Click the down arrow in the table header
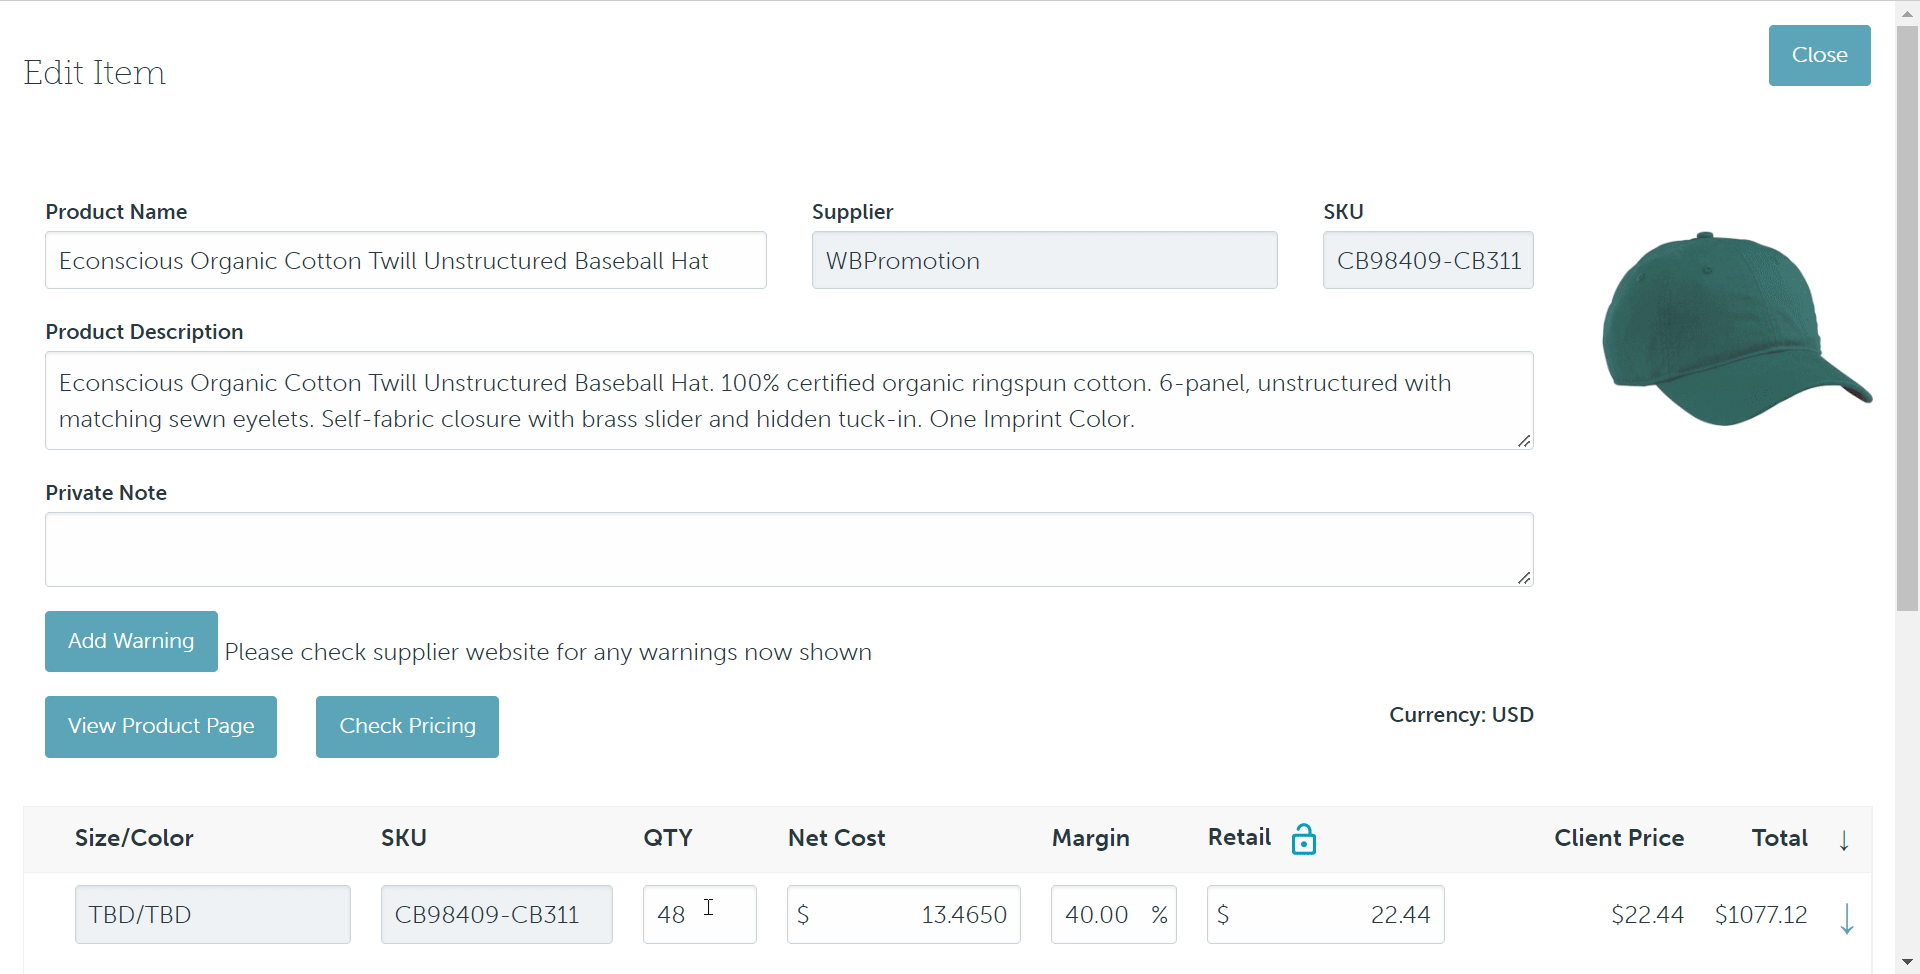1920x974 pixels. 1844,840
